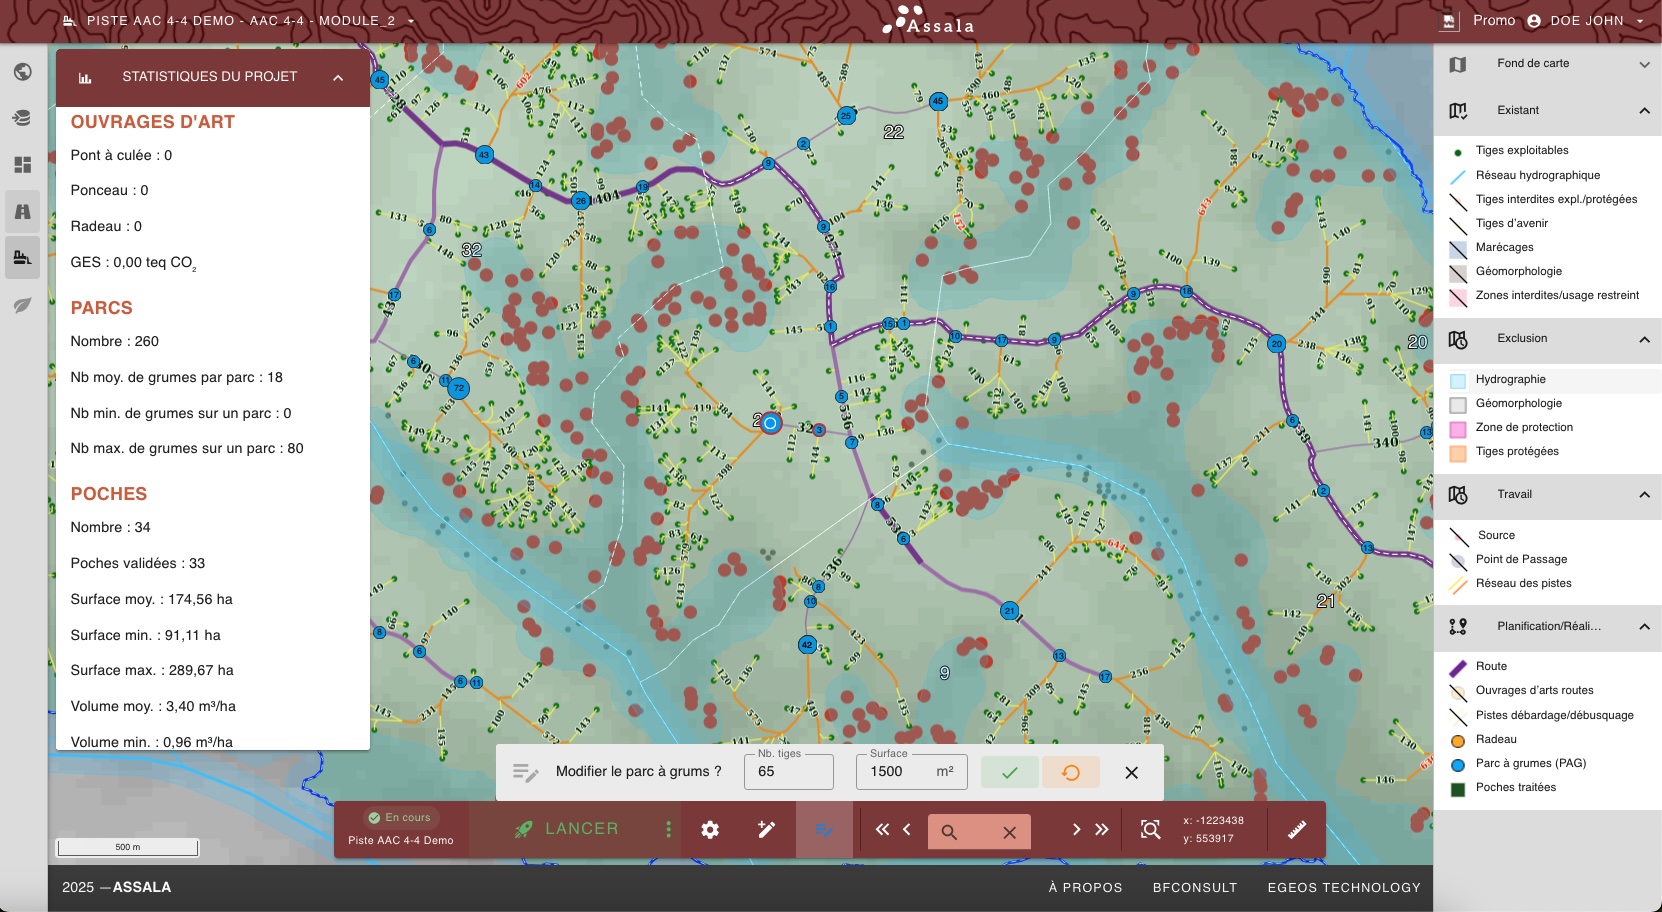Open the three-dot menu beside LANCER
The image size is (1662, 912).
(668, 830)
